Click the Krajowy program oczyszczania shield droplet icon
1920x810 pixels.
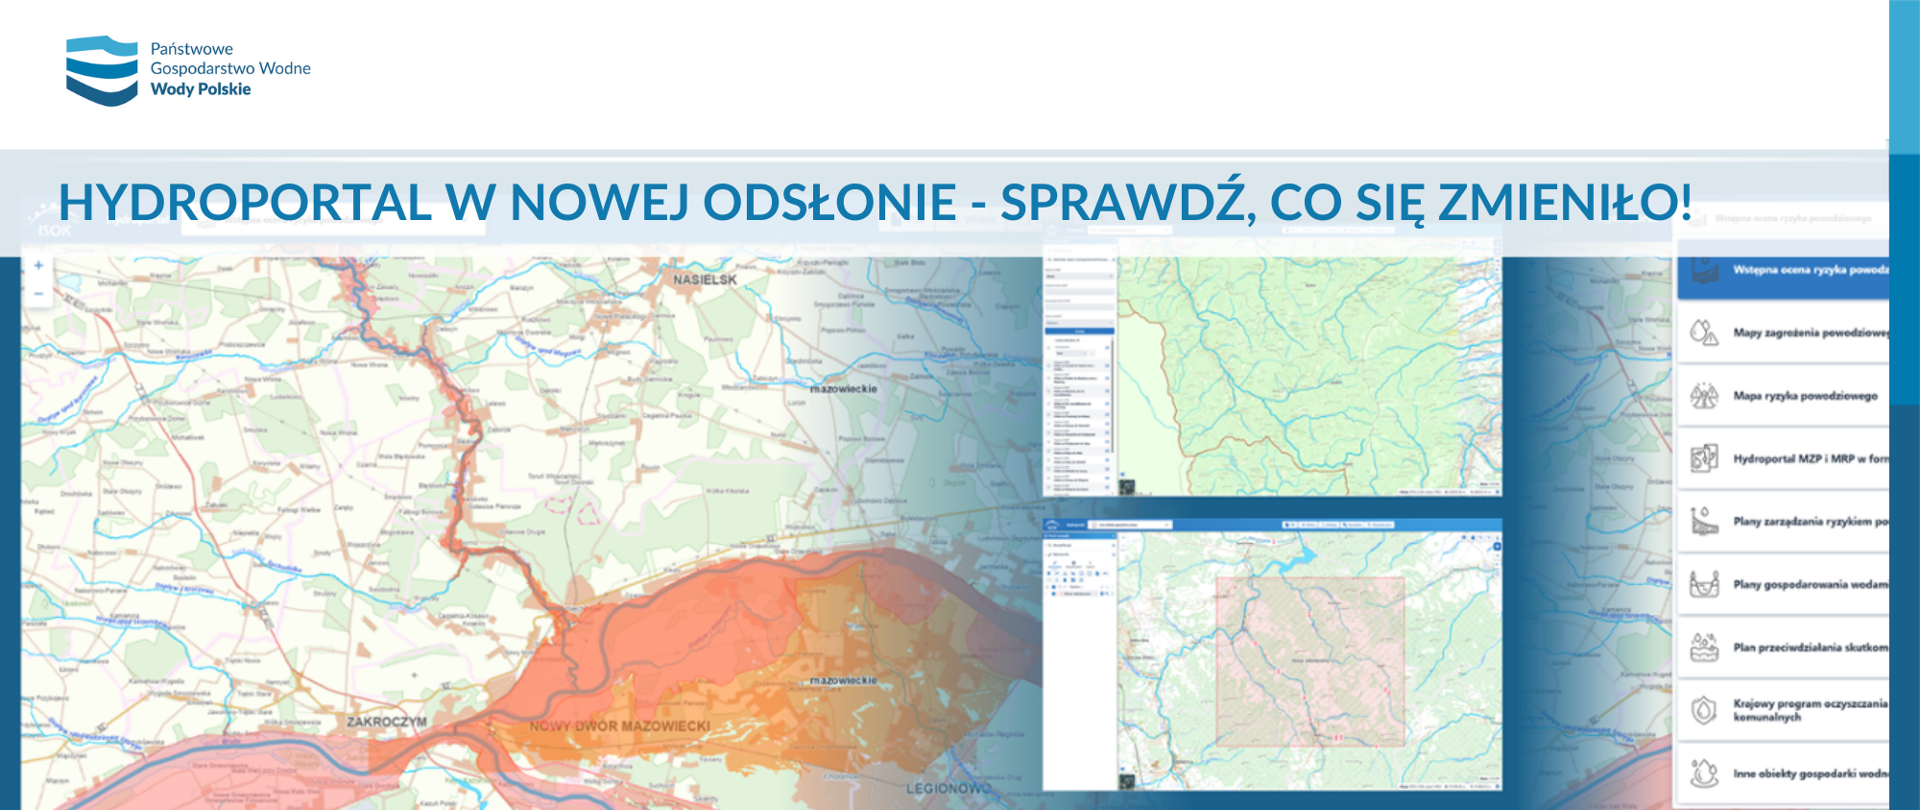(x=1704, y=710)
